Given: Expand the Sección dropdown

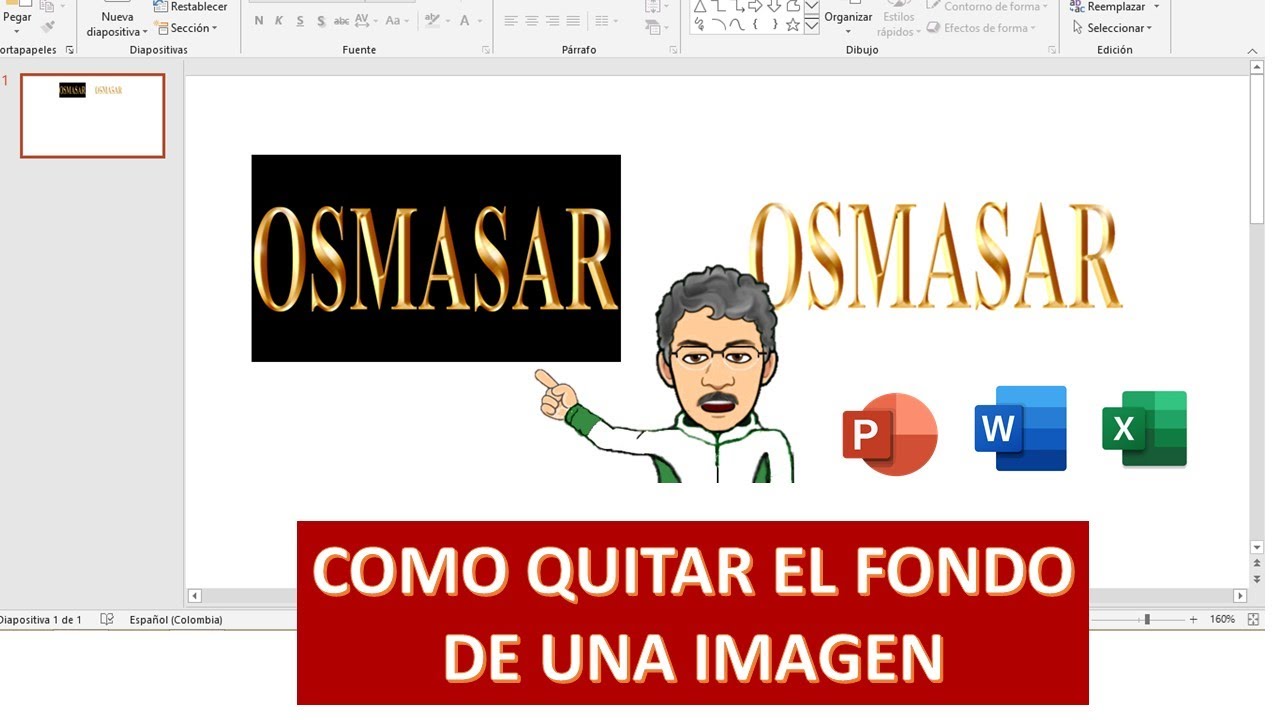Looking at the screenshot, I should pyautogui.click(x=186, y=28).
